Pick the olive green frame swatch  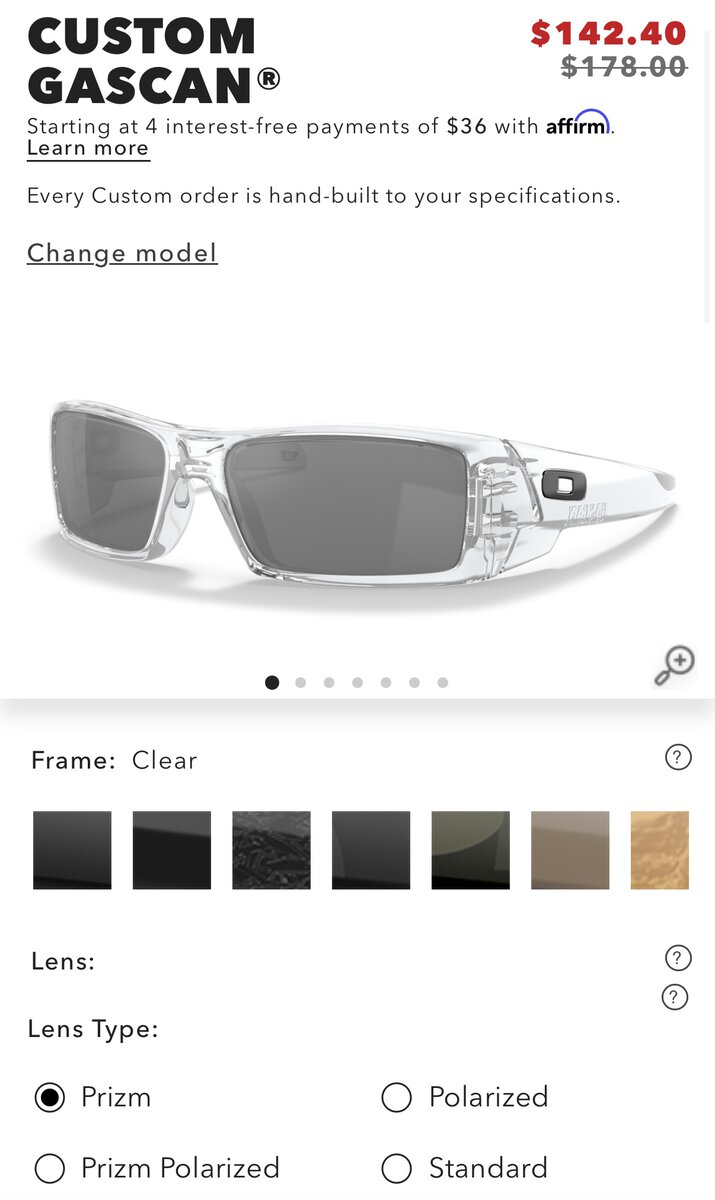470,850
